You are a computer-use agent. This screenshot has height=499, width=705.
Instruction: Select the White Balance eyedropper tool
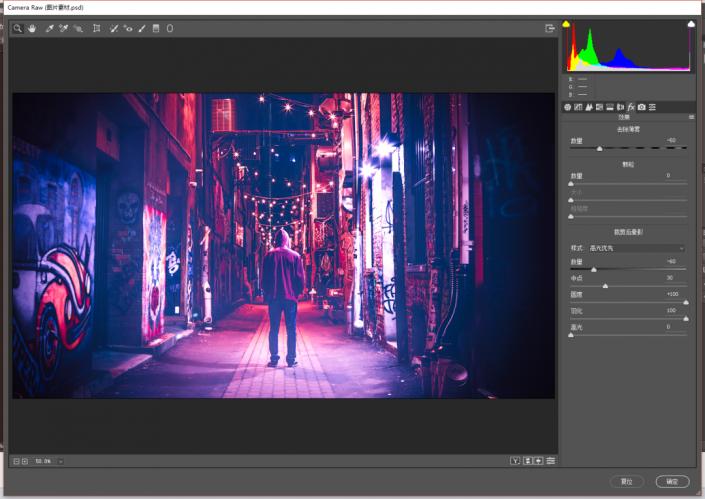[x=49, y=28]
